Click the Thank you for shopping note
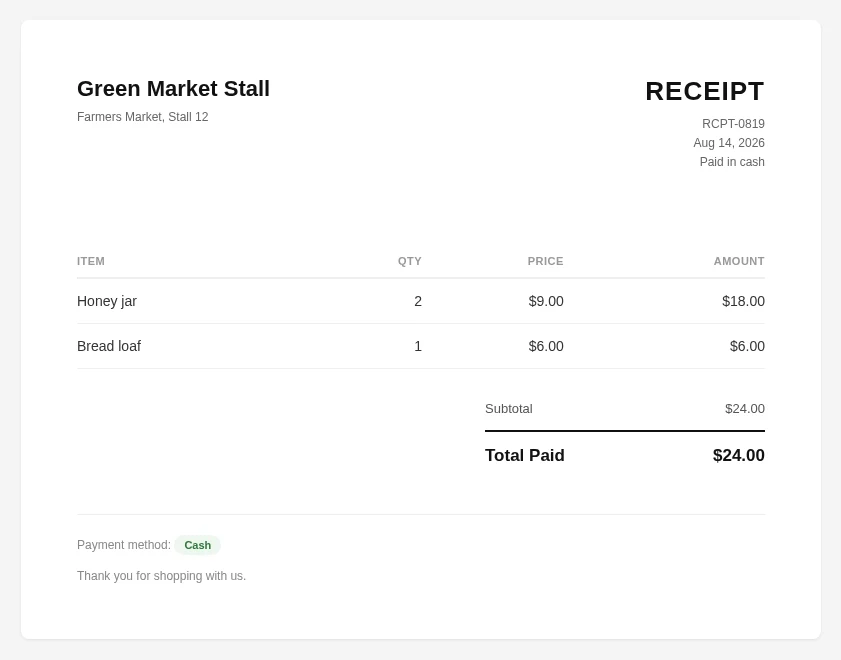The height and width of the screenshot is (660, 841). 161,576
